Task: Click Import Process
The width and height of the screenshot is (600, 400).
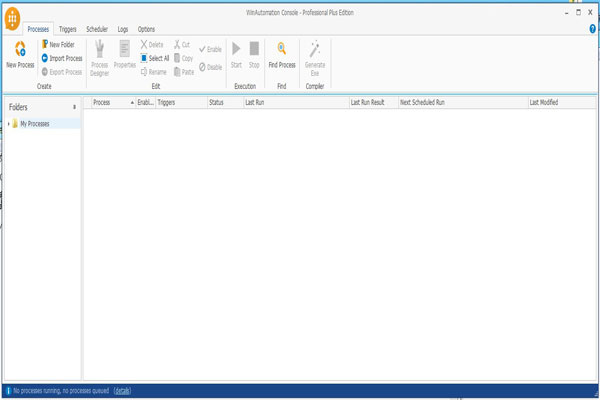Action: (x=62, y=58)
